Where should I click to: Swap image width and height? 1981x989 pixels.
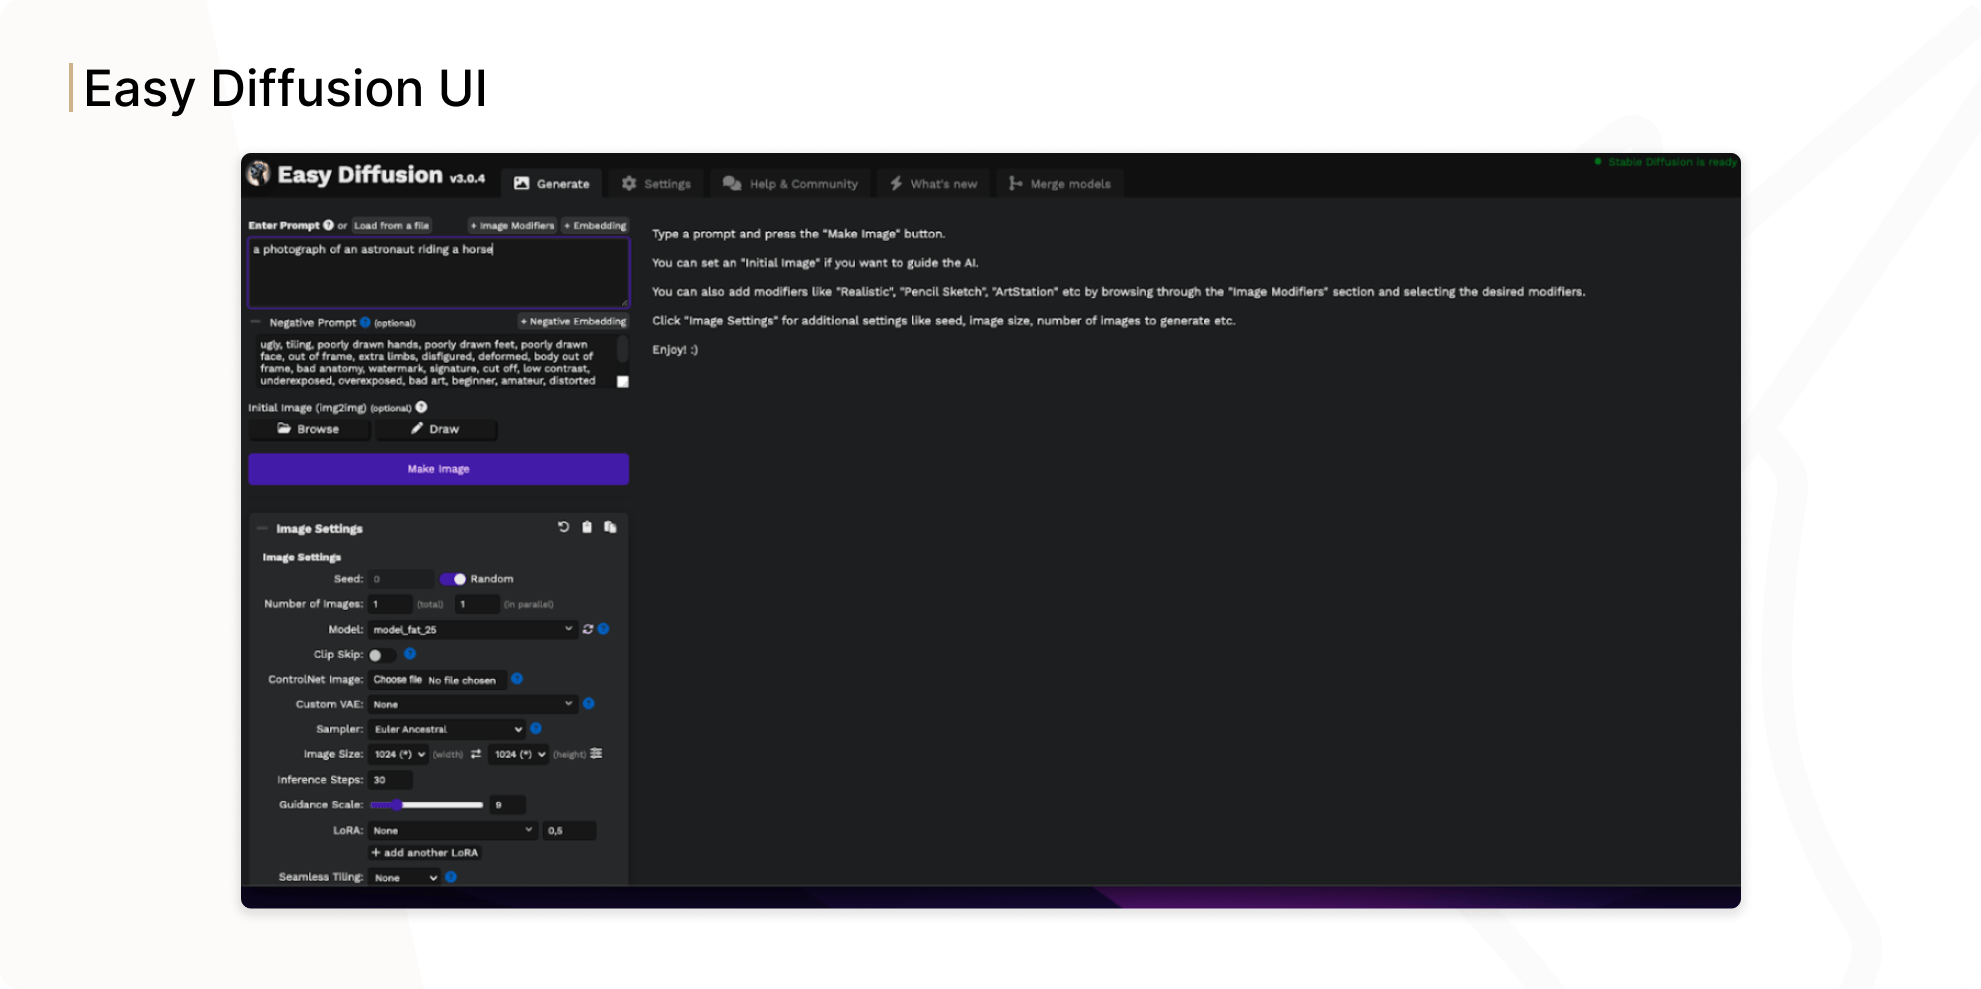pos(476,754)
